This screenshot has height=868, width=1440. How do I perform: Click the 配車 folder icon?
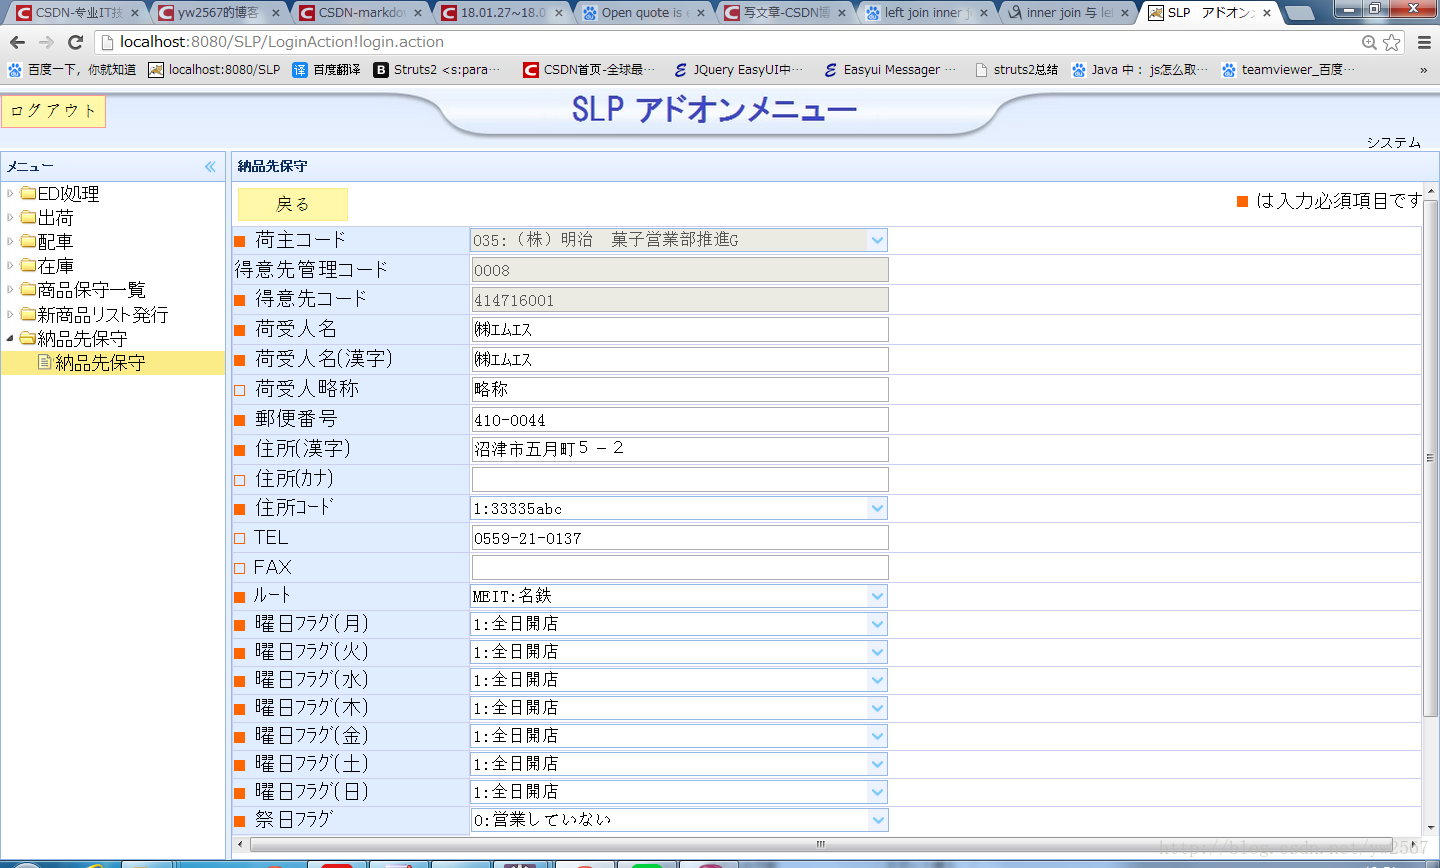pyautogui.click(x=28, y=241)
